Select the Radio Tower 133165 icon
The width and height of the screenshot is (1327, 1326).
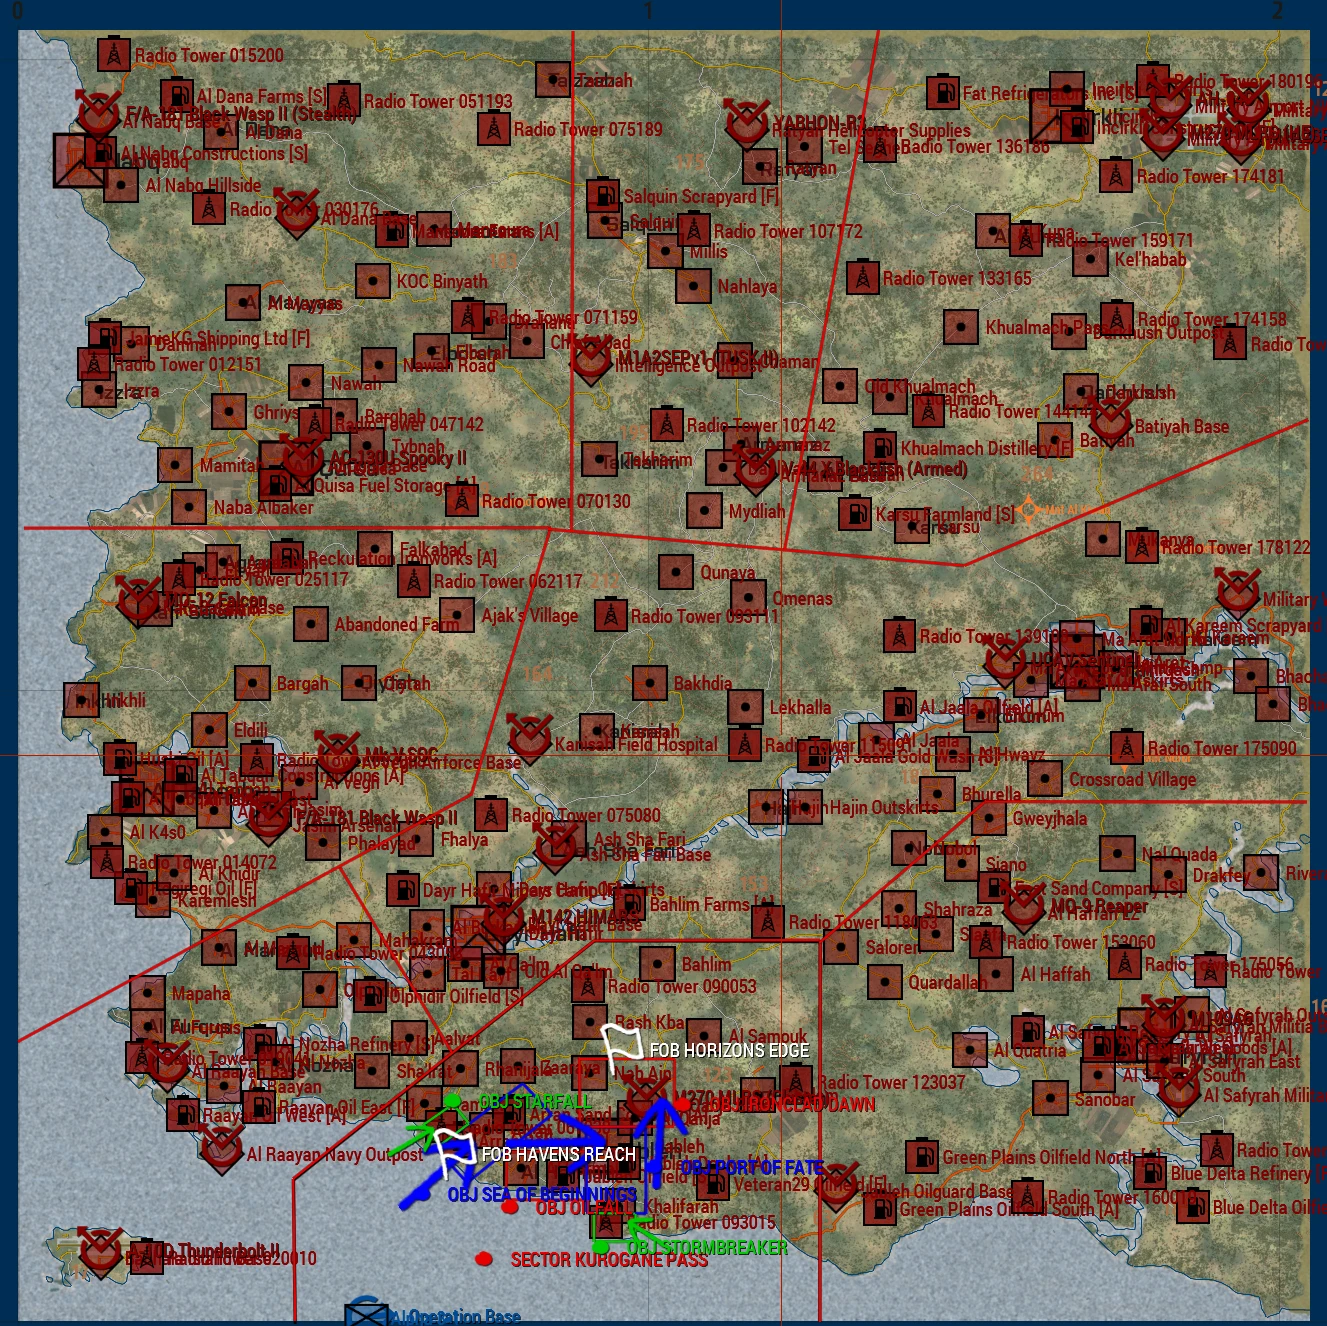click(x=862, y=277)
